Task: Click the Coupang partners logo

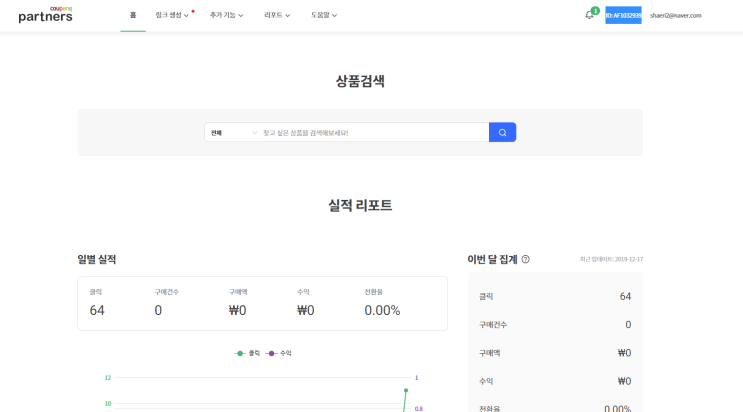Action: point(45,15)
